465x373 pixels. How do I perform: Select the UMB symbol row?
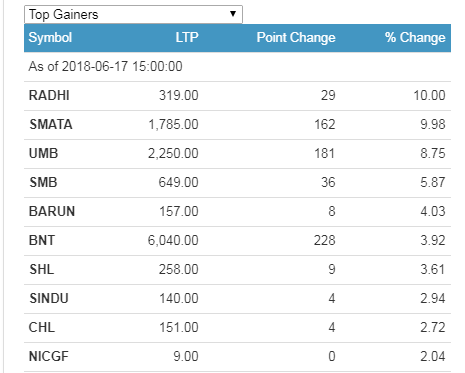click(237, 154)
